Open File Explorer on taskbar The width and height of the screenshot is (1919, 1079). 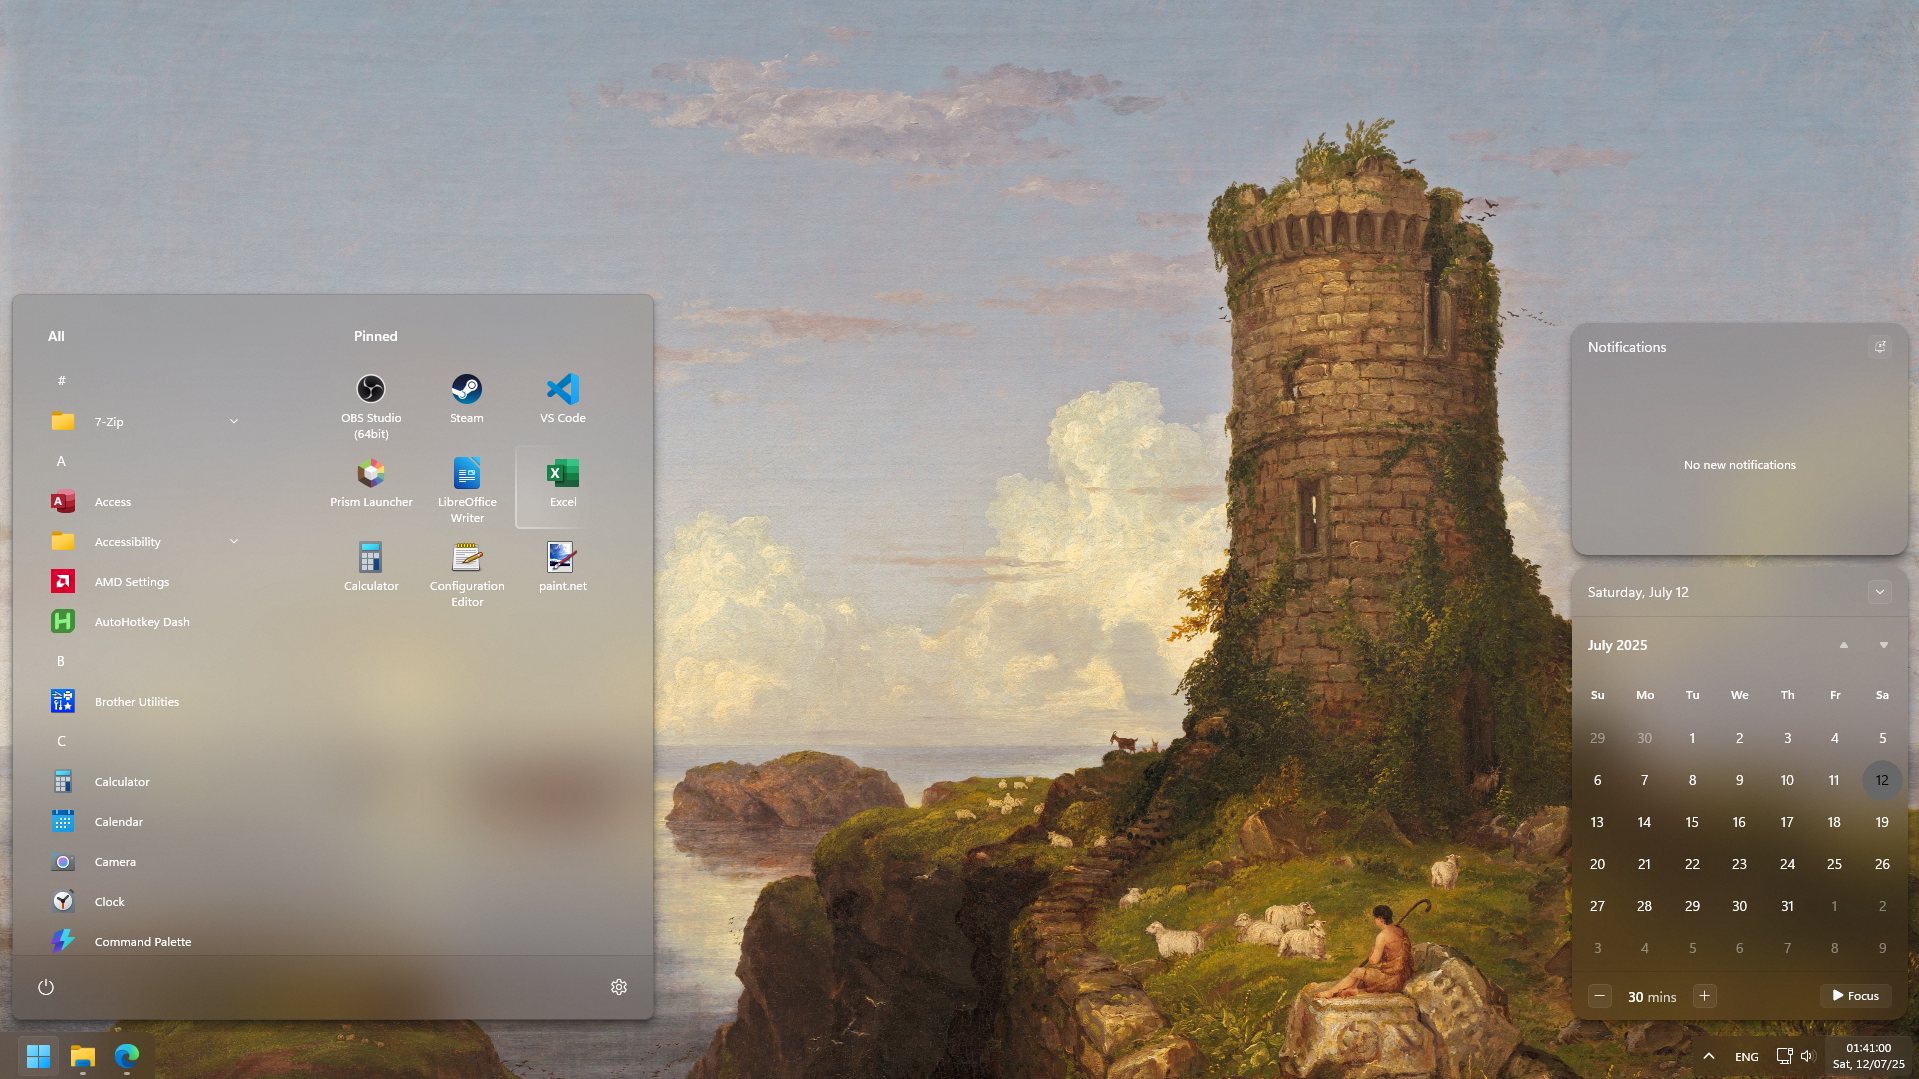point(82,1056)
